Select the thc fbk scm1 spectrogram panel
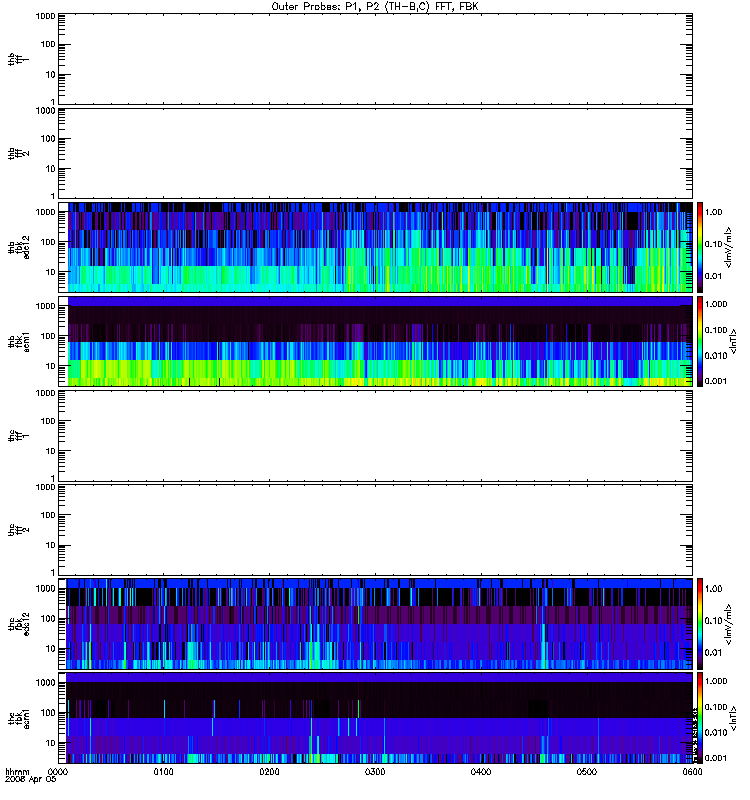 coord(376,718)
